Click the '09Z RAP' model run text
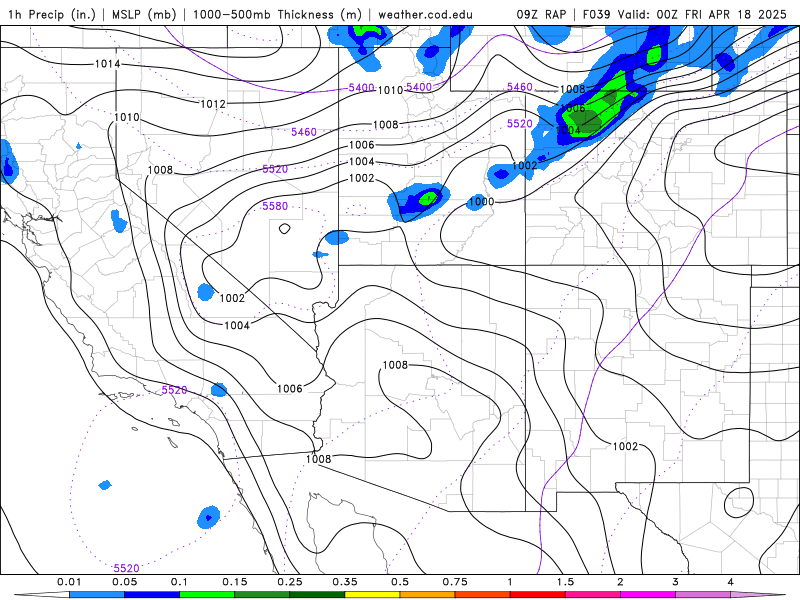The height and width of the screenshot is (600, 800). [541, 14]
